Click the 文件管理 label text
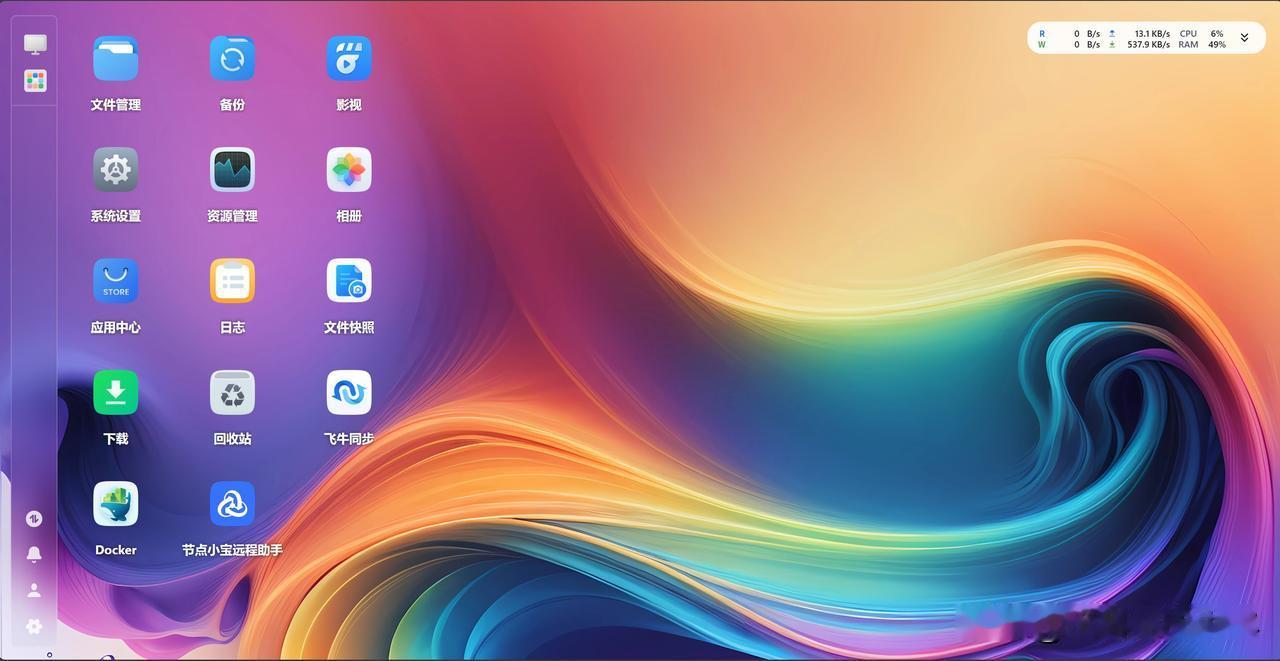Image resolution: width=1280 pixels, height=661 pixels. point(116,105)
